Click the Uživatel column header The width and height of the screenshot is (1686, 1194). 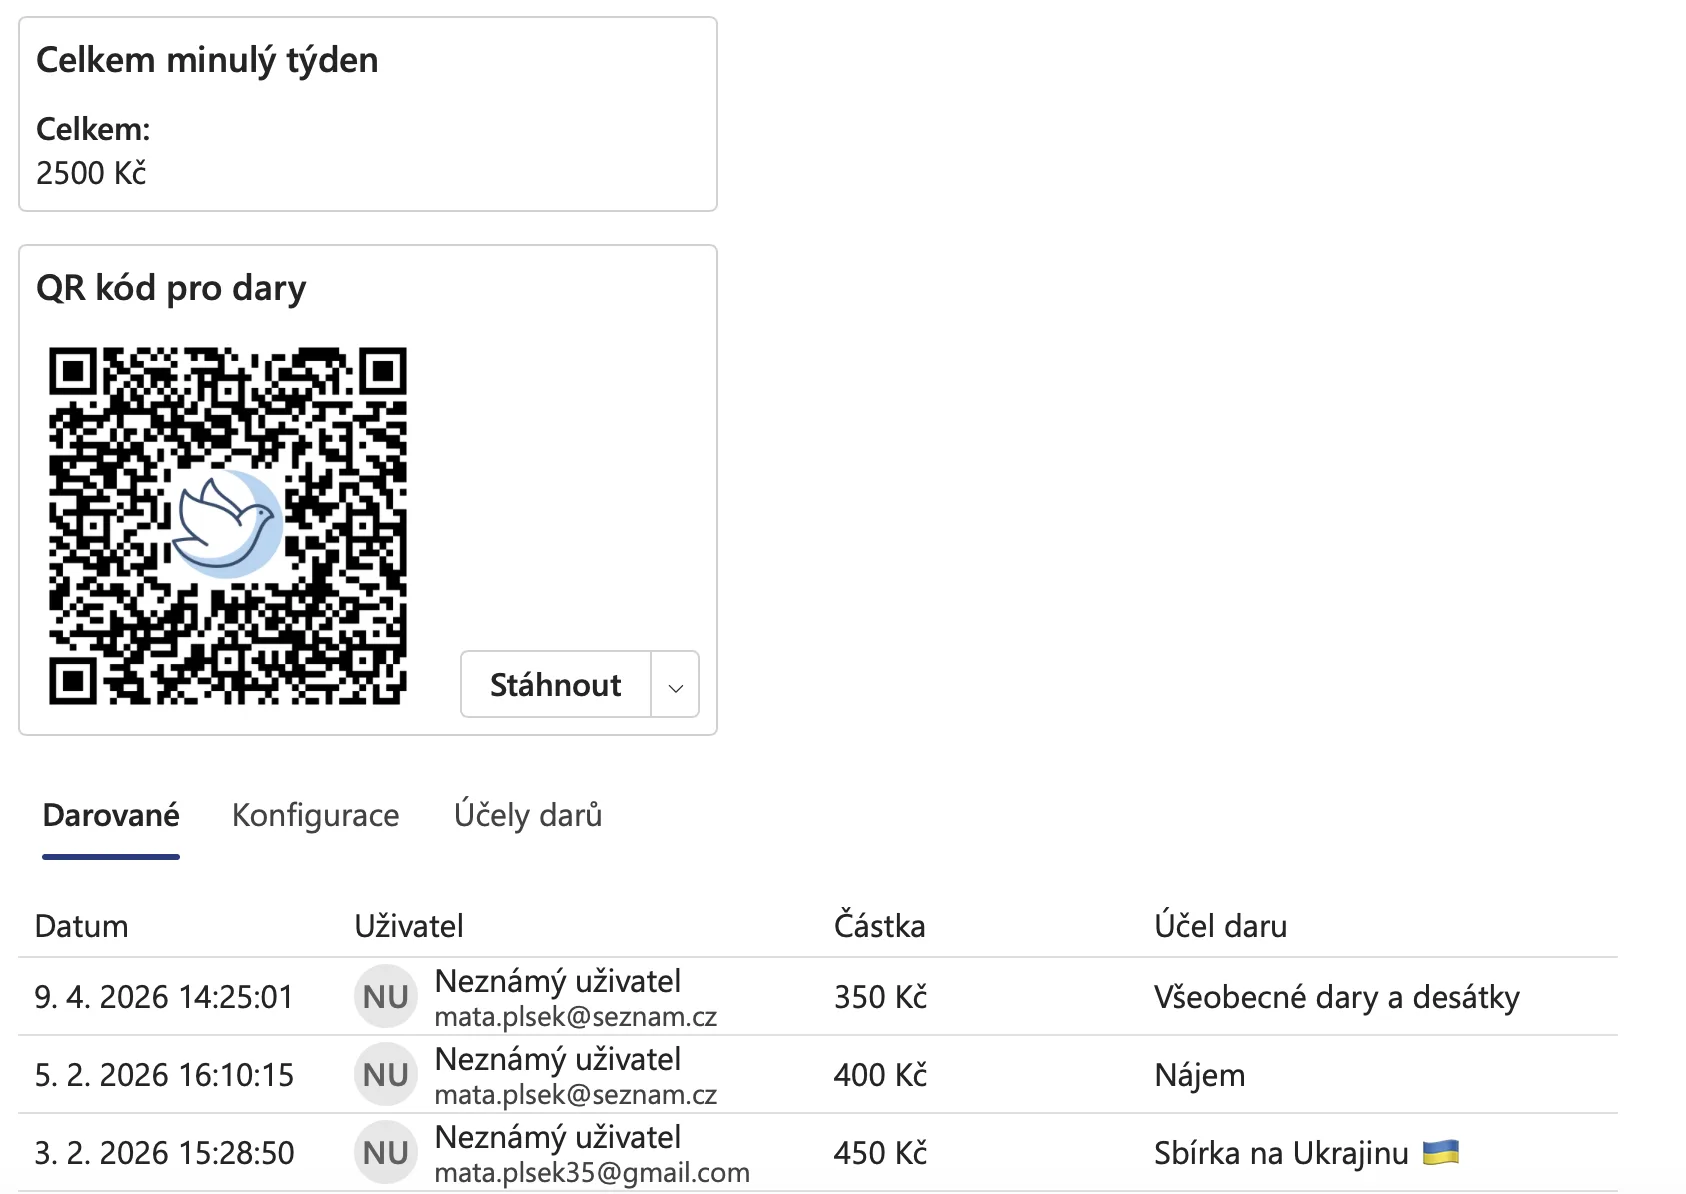[x=409, y=926]
